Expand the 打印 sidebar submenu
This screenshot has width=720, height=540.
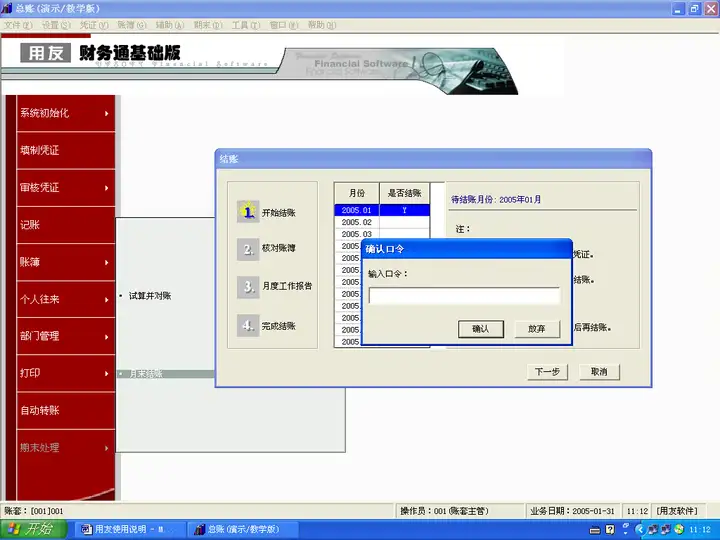point(66,373)
